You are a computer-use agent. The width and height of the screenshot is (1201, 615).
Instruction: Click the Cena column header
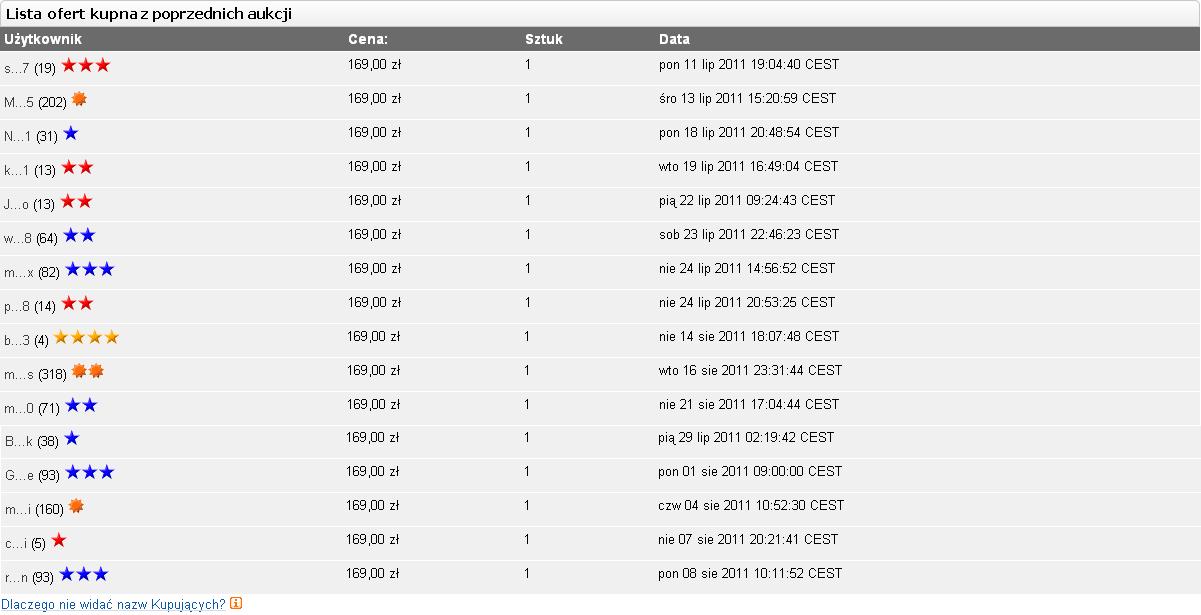click(x=368, y=39)
